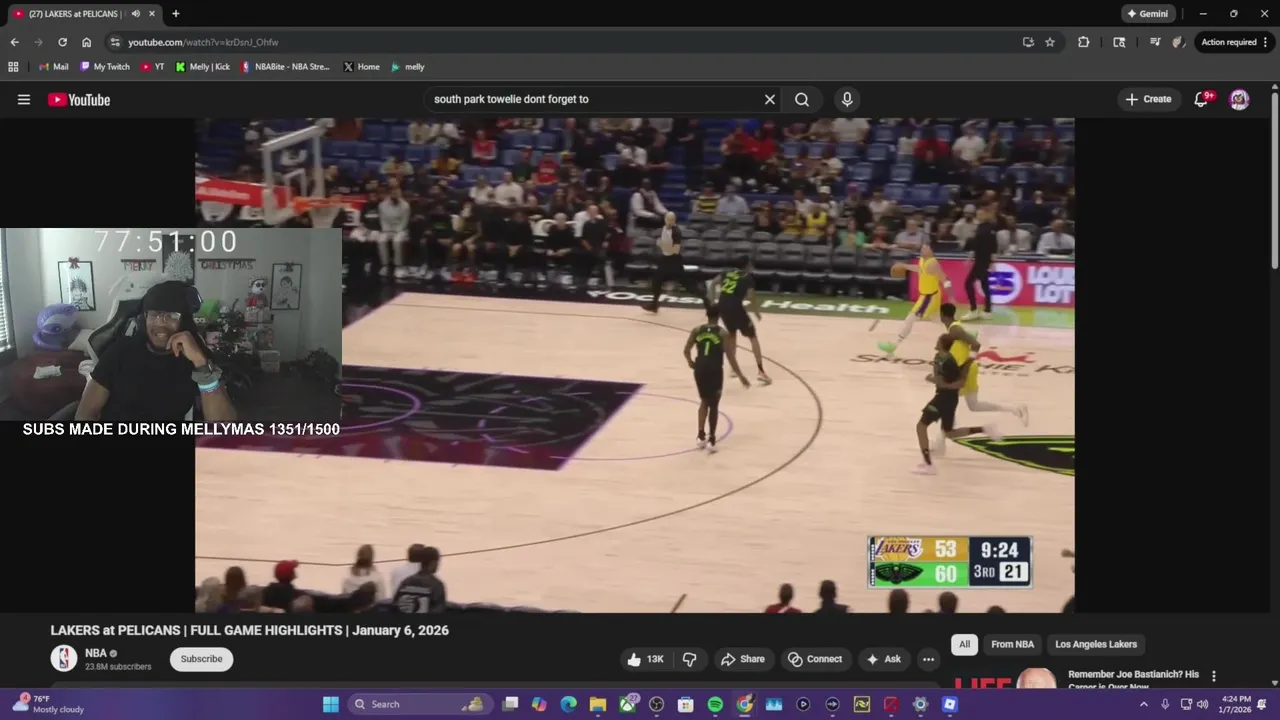Pause the Lakers at Pelicans video player
This screenshot has width=1280, height=720.
[635, 365]
